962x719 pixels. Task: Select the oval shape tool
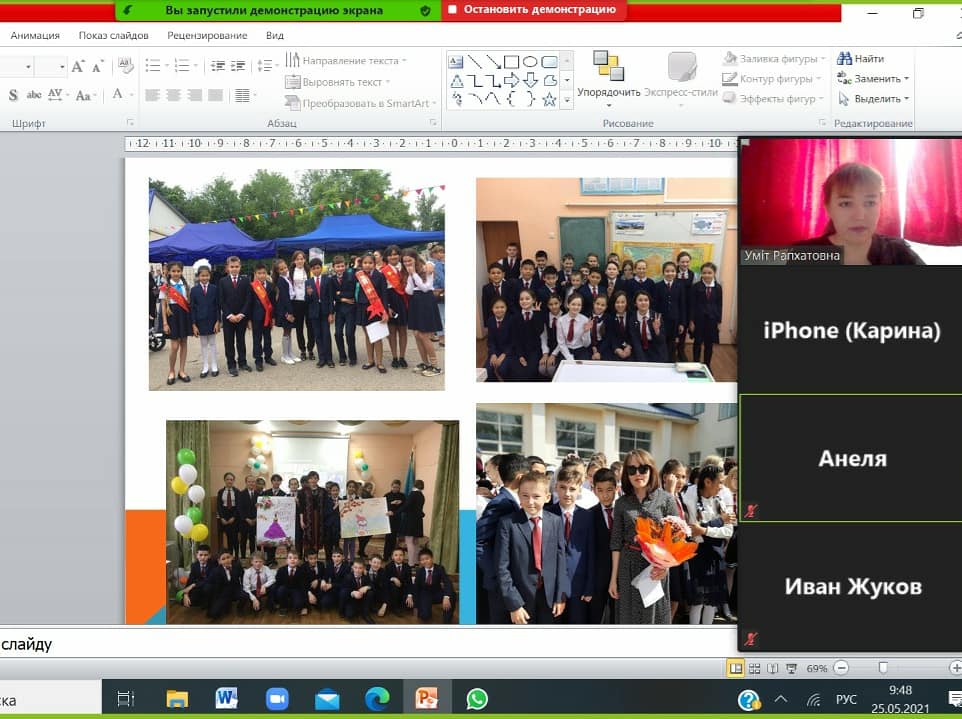(x=530, y=62)
